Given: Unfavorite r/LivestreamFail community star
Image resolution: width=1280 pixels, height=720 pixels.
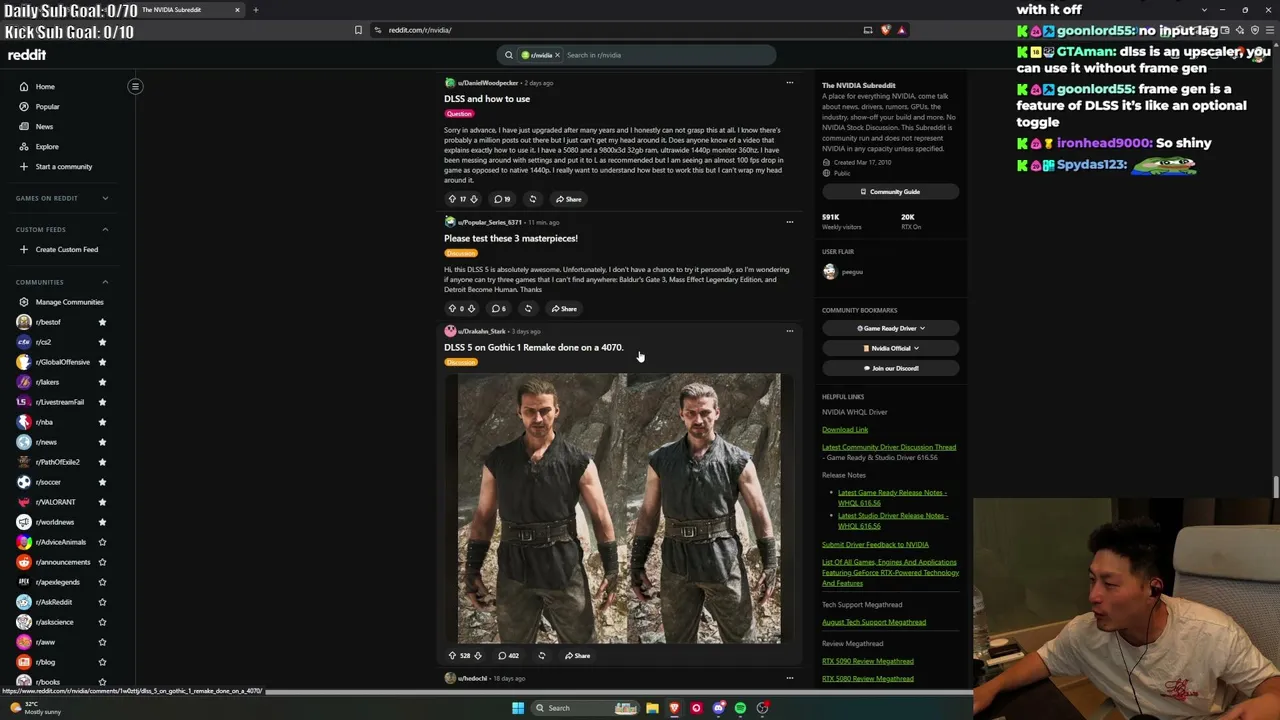Looking at the screenshot, I should coord(102,402).
